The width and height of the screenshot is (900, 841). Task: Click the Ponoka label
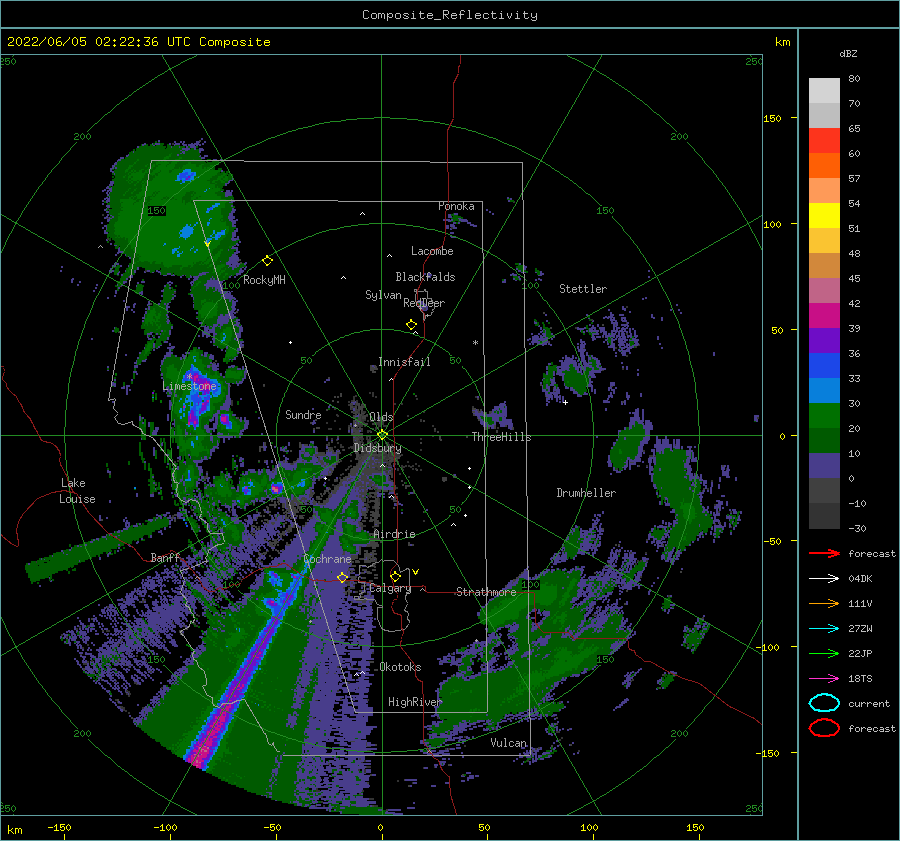456,206
